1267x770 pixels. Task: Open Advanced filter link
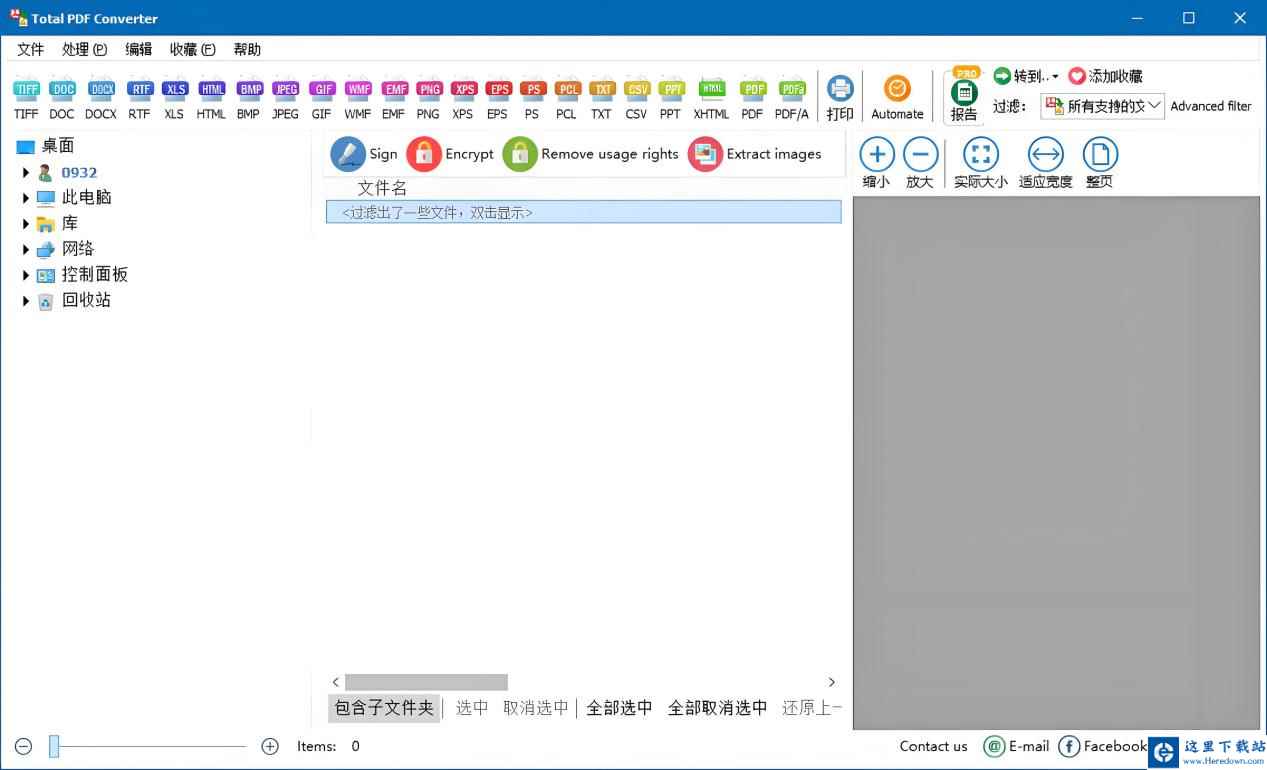(x=1211, y=106)
